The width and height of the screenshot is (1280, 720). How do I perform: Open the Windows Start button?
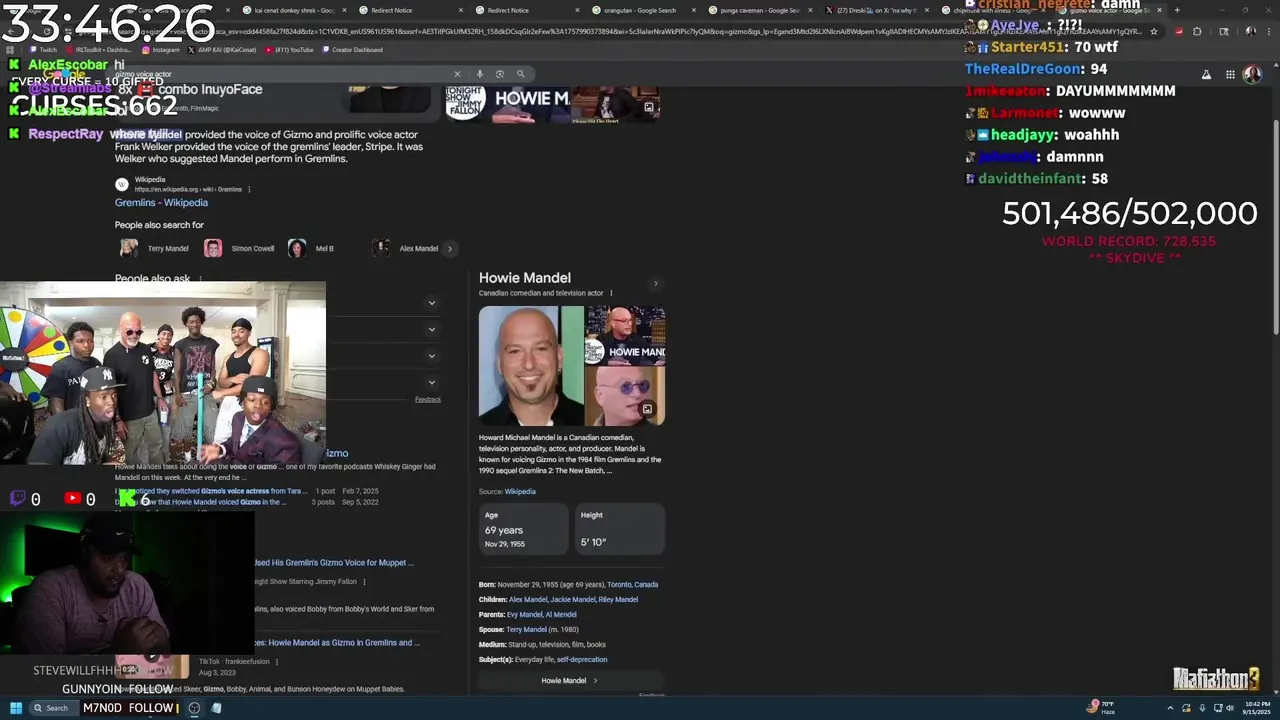16,708
